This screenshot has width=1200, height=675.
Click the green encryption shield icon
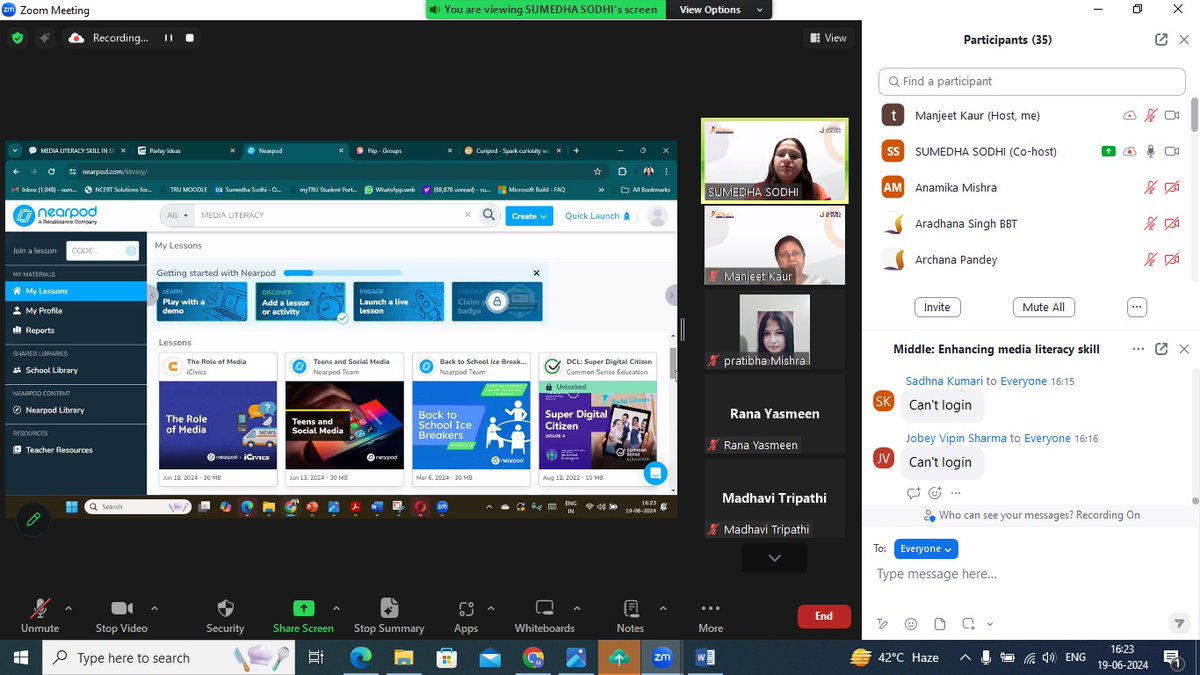pyautogui.click(x=17, y=38)
